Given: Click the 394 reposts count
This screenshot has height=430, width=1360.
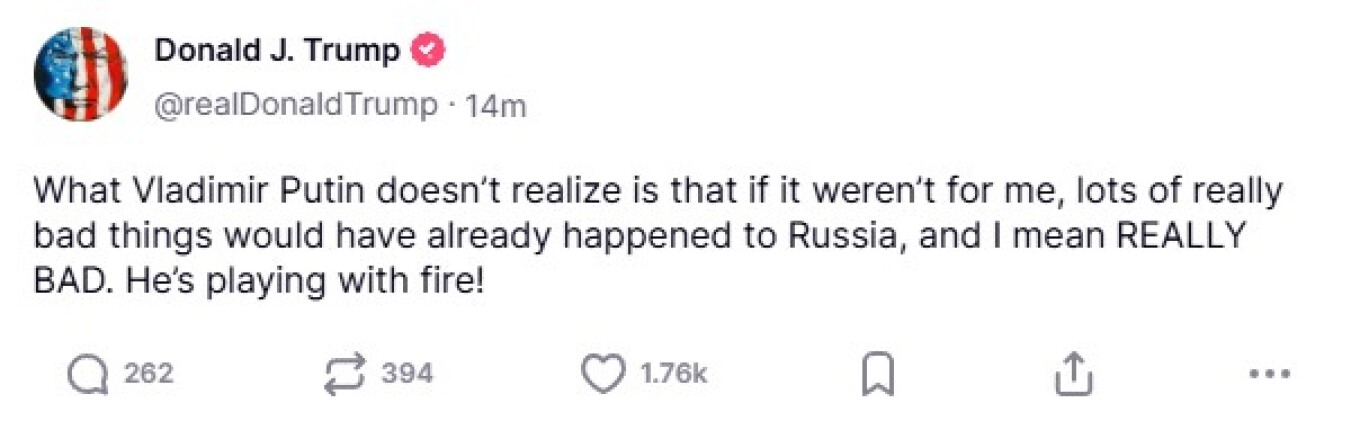Looking at the screenshot, I should coord(407,374).
